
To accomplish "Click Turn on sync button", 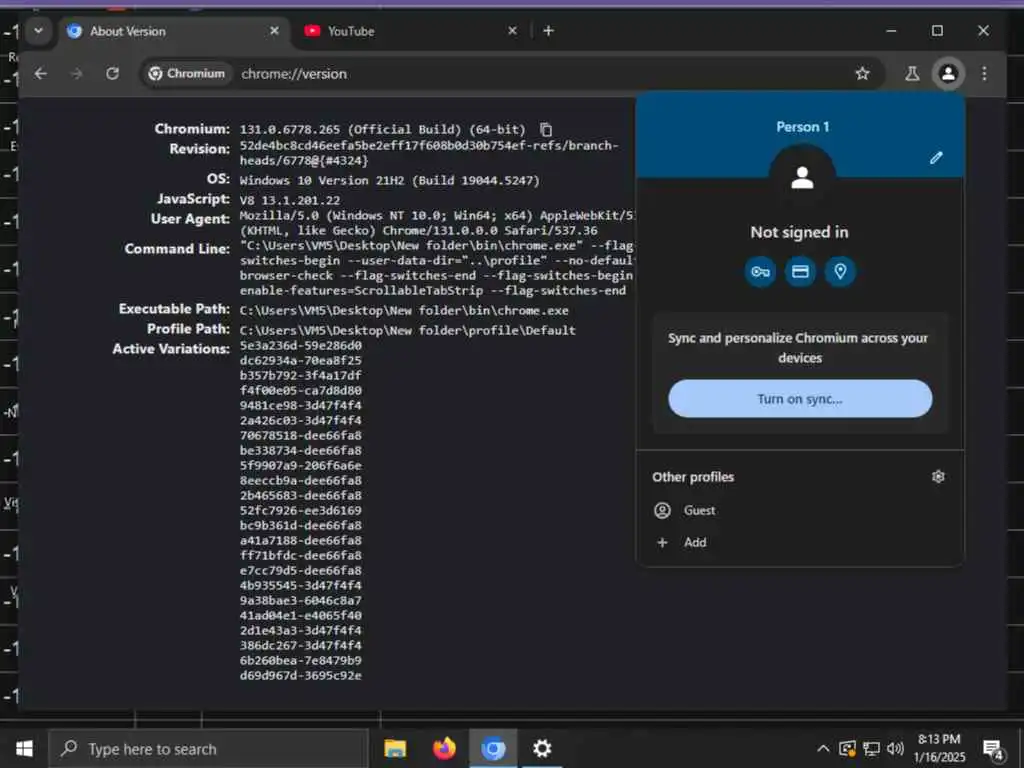I will 800,399.
